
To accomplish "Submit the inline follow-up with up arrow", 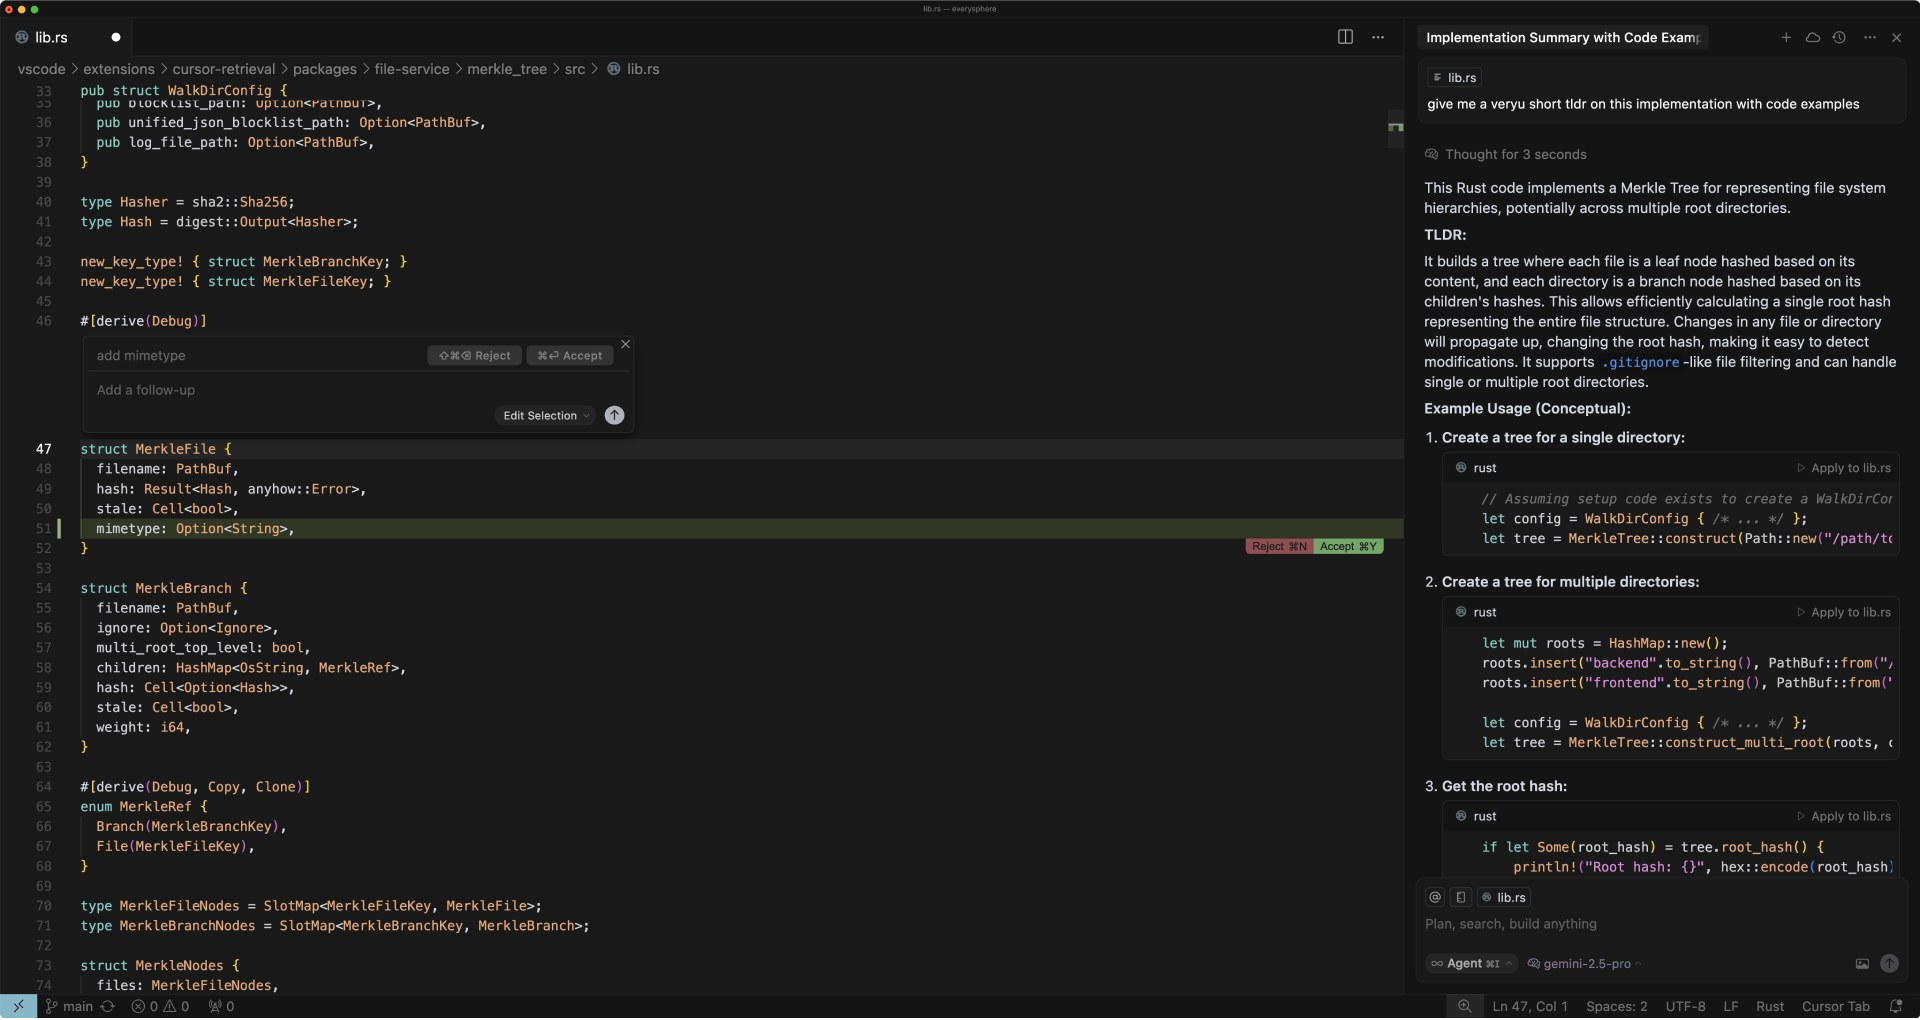I will [x=615, y=416].
